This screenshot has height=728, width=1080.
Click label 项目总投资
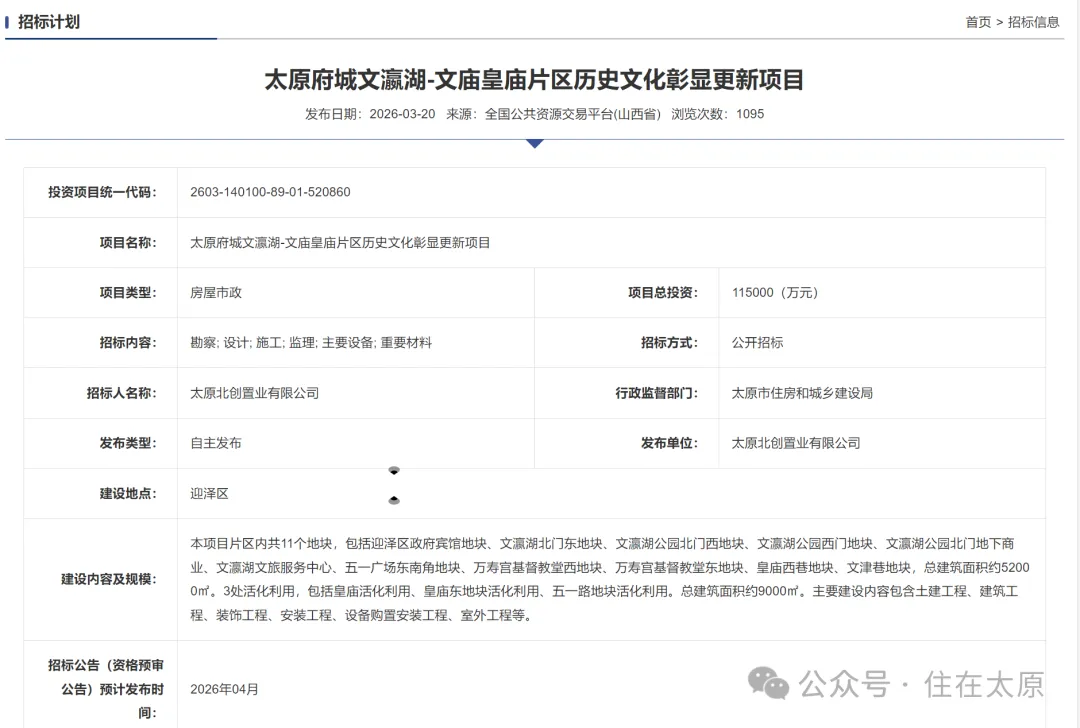pos(663,293)
